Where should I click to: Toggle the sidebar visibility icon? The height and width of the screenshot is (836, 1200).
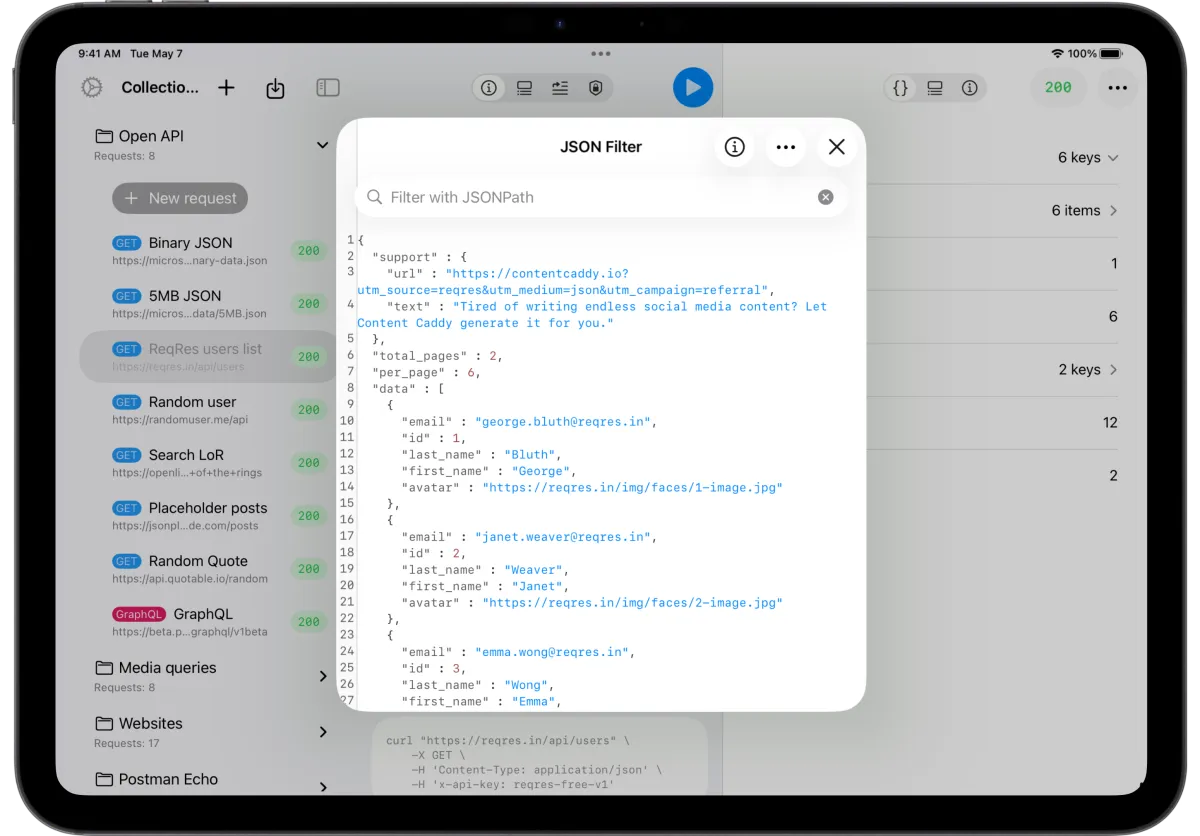327,88
